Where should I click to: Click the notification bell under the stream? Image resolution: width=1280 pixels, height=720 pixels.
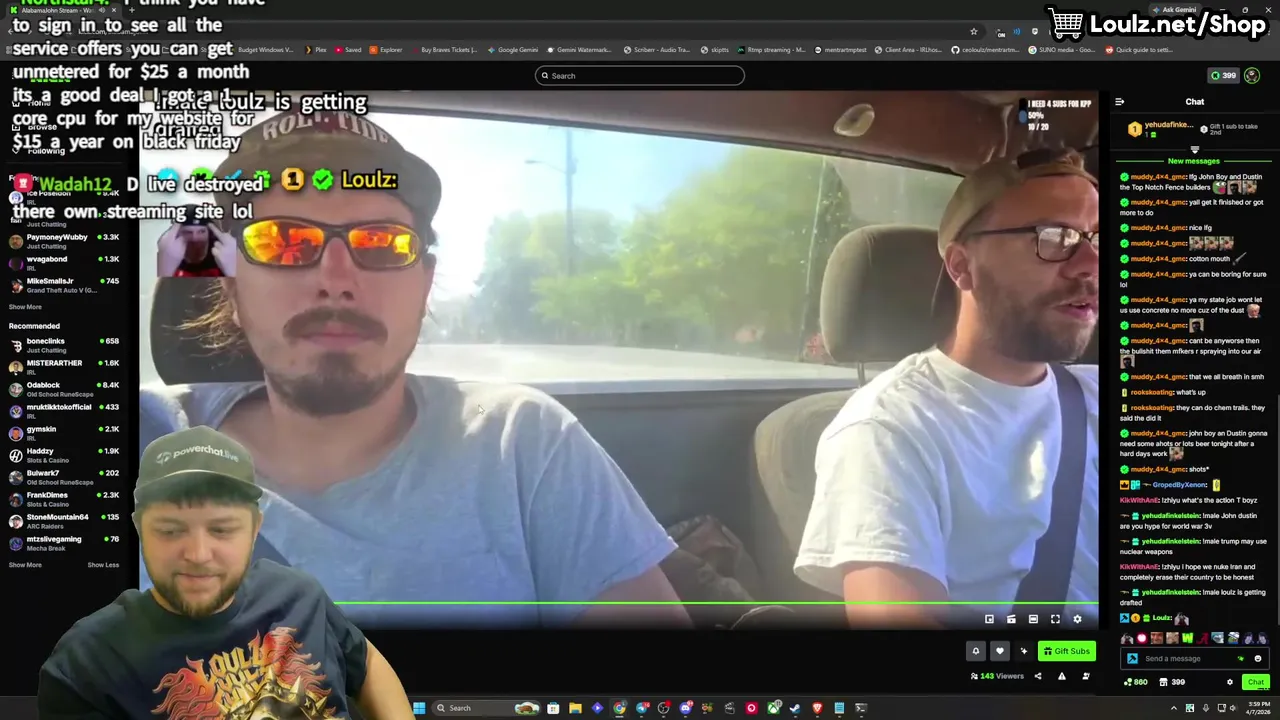[976, 651]
